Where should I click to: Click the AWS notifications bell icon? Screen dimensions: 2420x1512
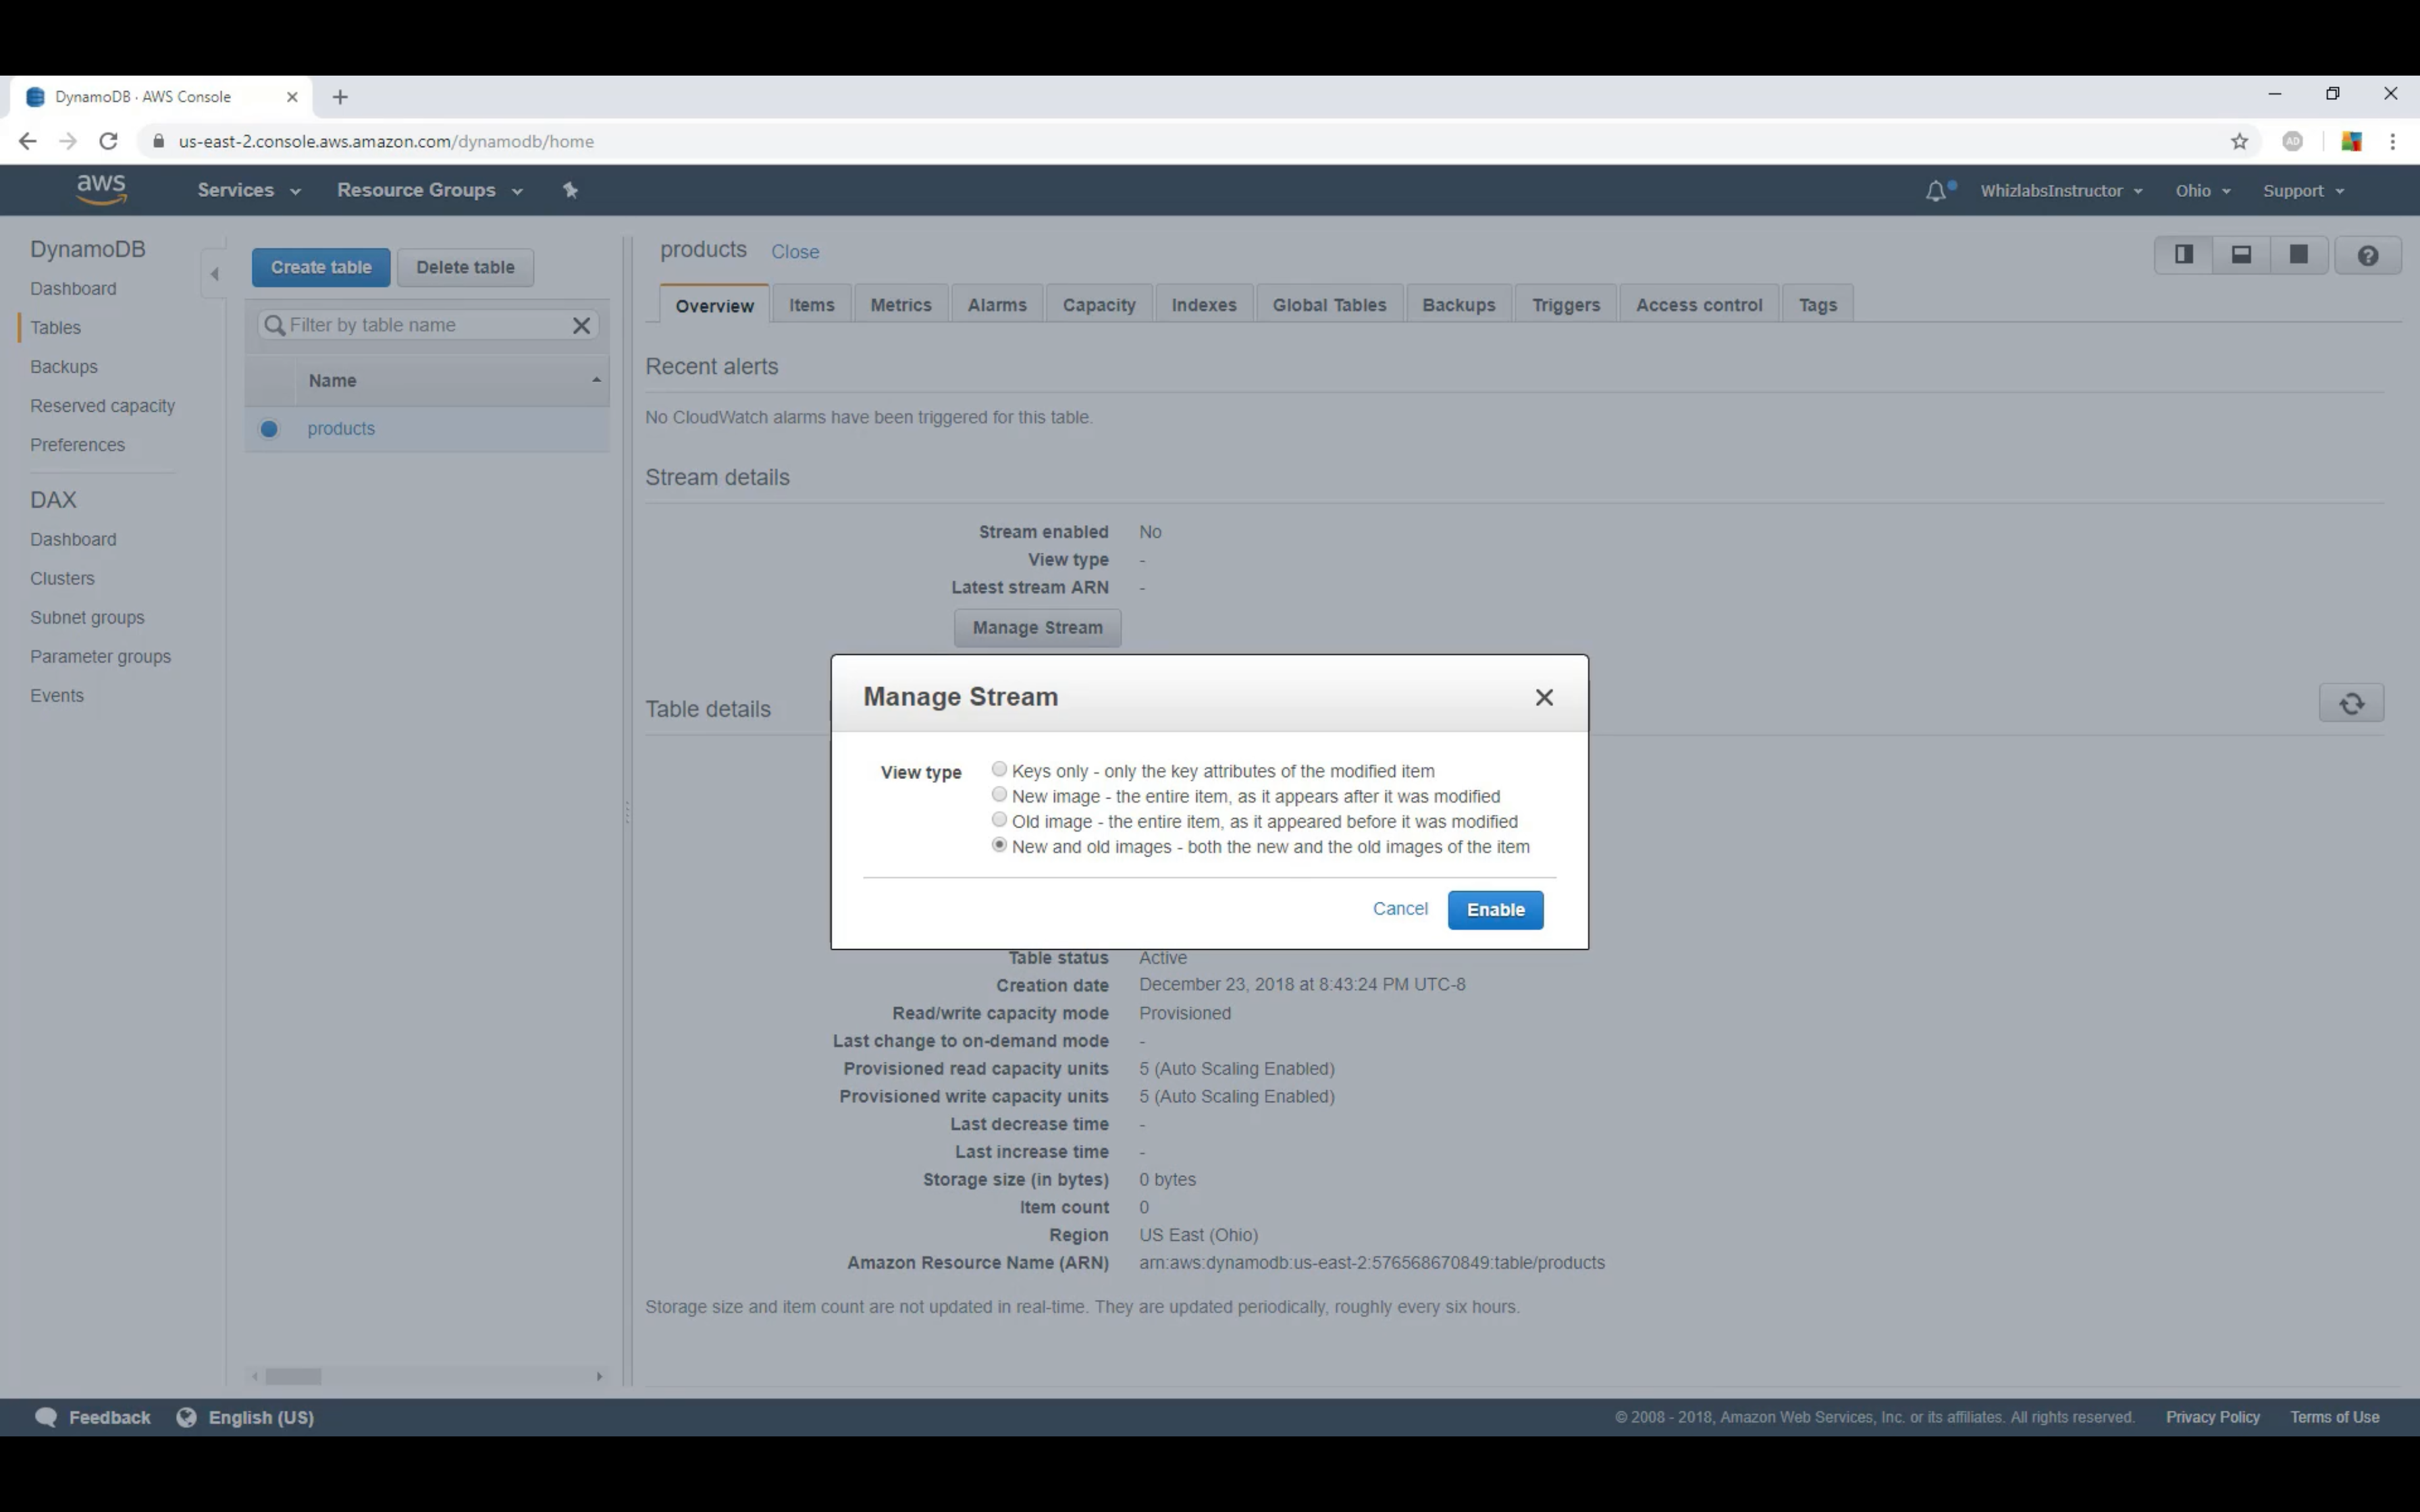[1936, 190]
